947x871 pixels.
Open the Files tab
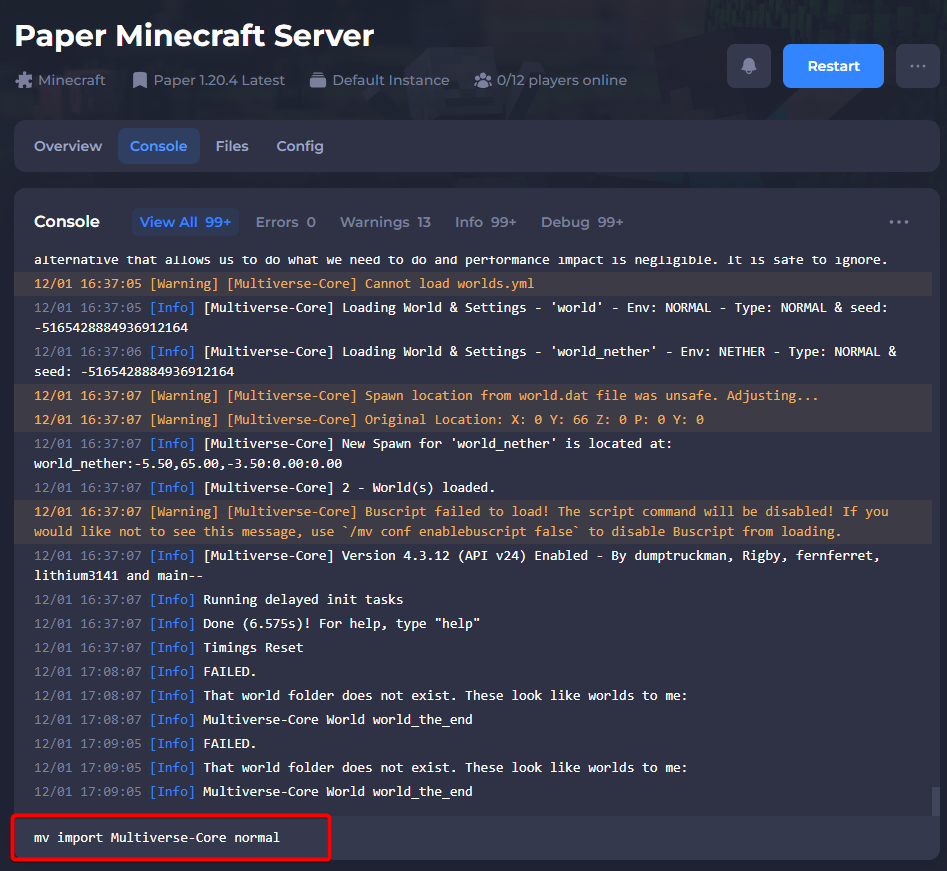pyautogui.click(x=232, y=146)
